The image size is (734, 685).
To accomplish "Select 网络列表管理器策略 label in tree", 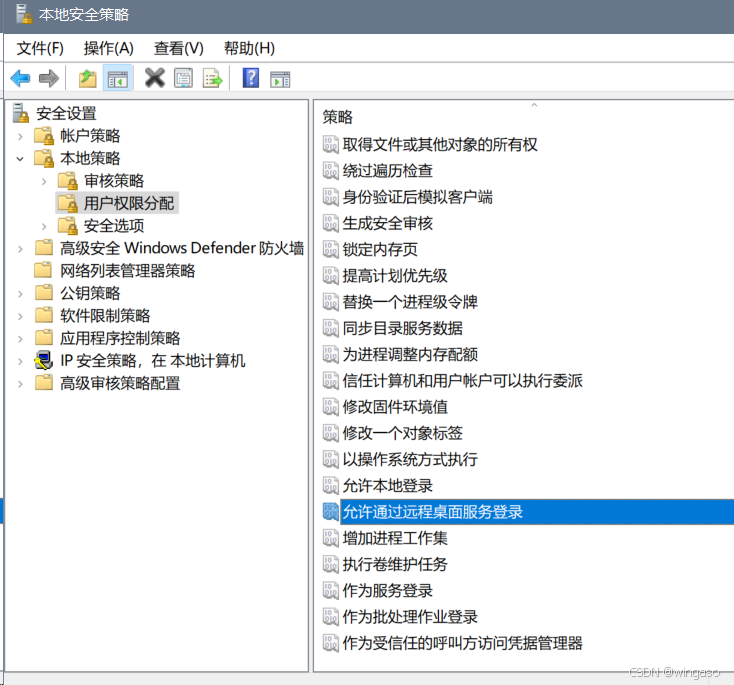I will pos(127,271).
